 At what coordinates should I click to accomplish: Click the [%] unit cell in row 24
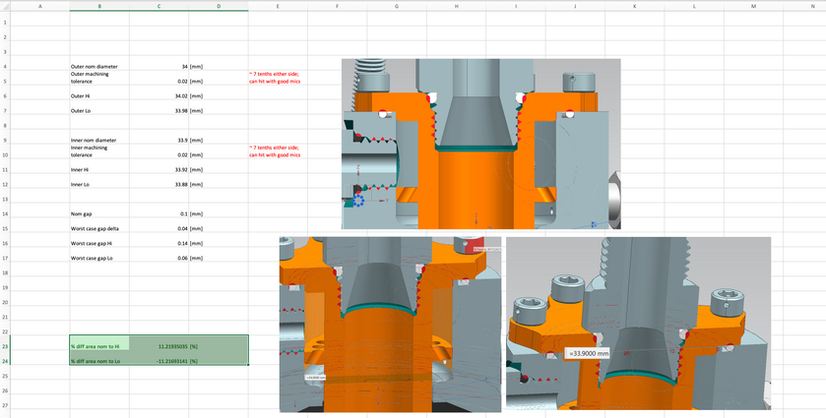pos(218,361)
